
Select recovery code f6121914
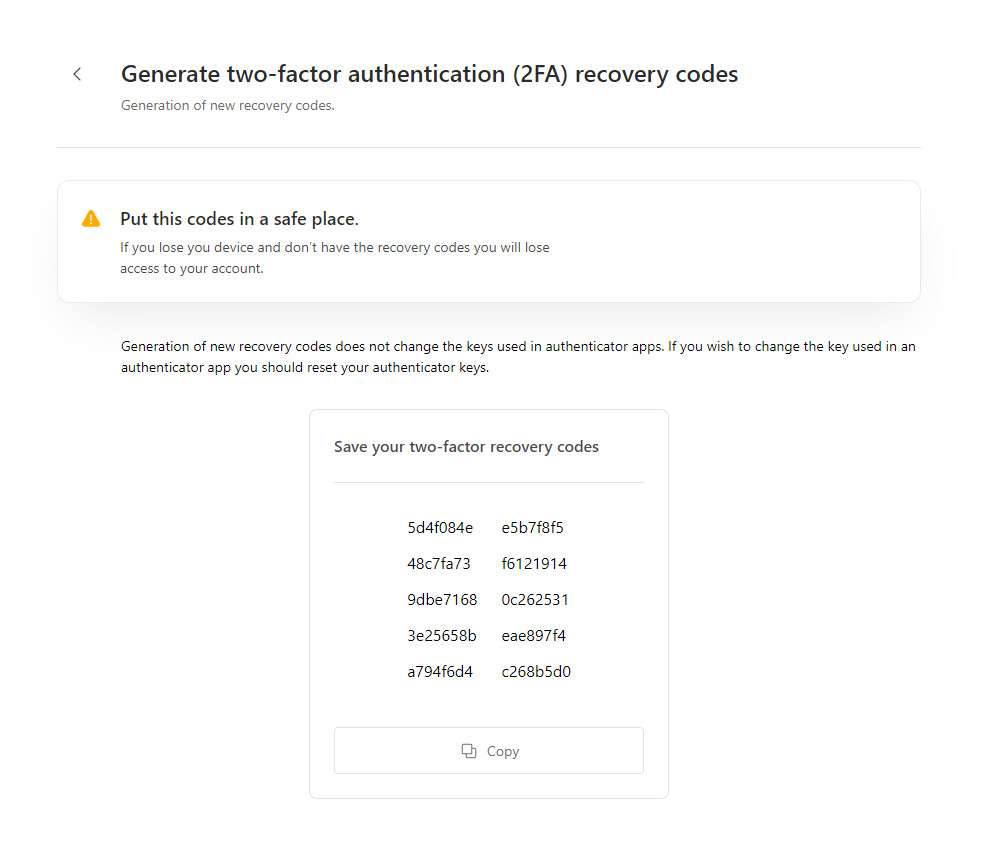[x=534, y=564]
